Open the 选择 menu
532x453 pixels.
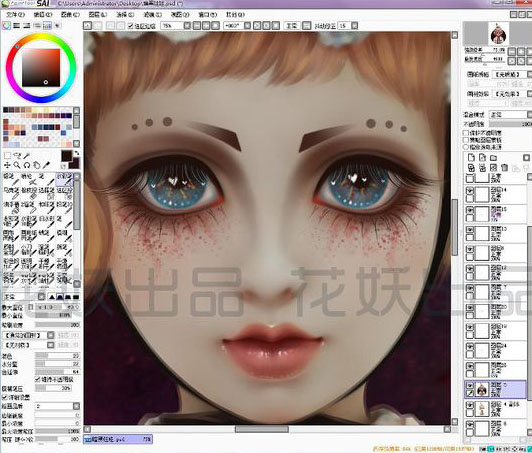125,15
